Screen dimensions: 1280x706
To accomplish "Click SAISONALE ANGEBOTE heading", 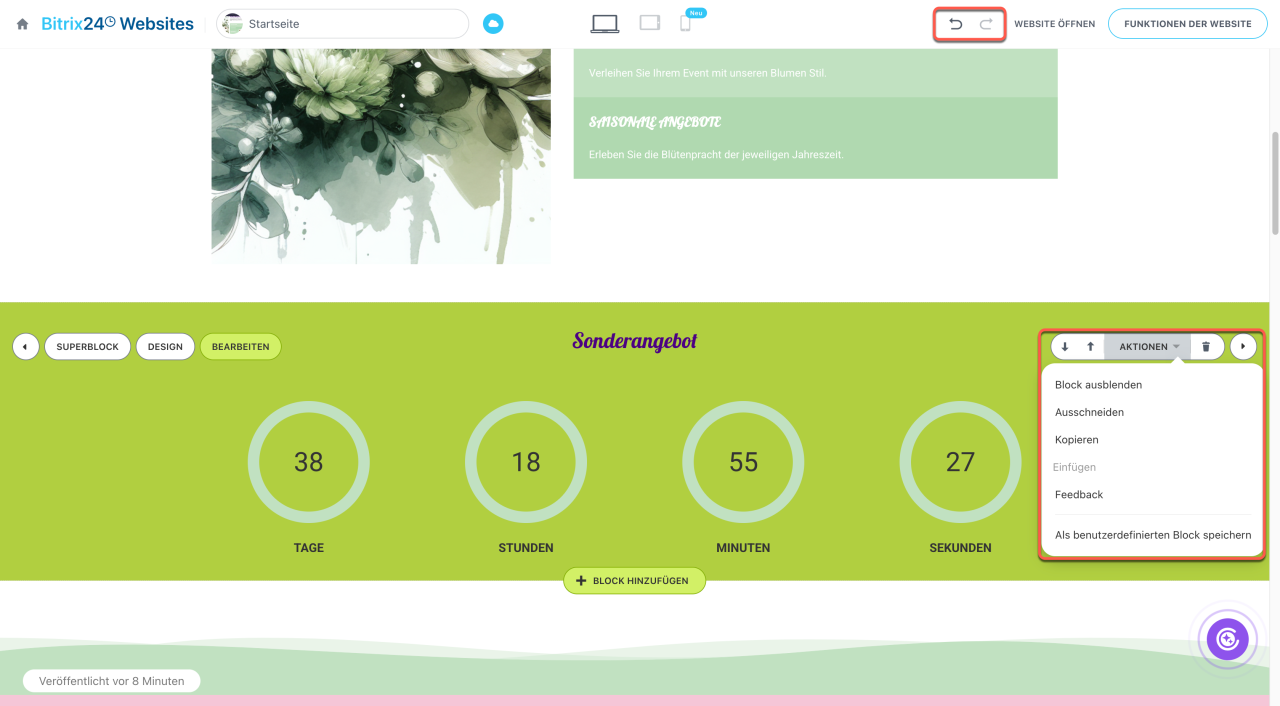I will click(655, 122).
